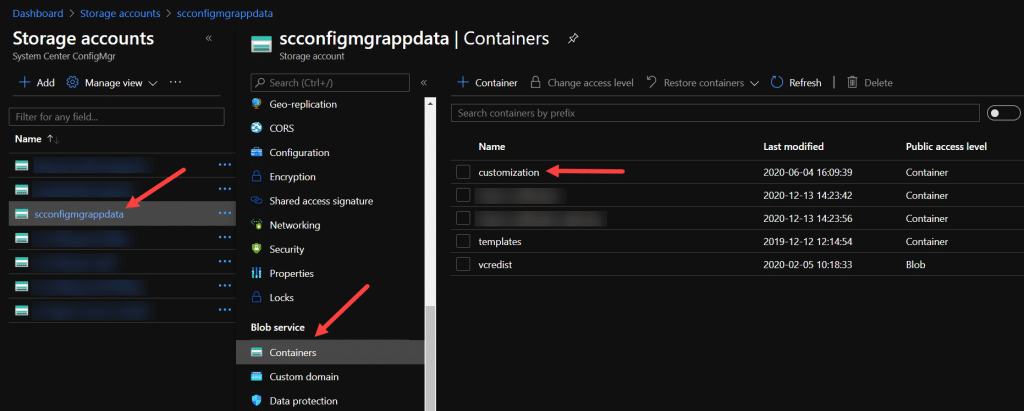Open the templates container
Viewport: 1024px width, 411px height.
coord(500,241)
